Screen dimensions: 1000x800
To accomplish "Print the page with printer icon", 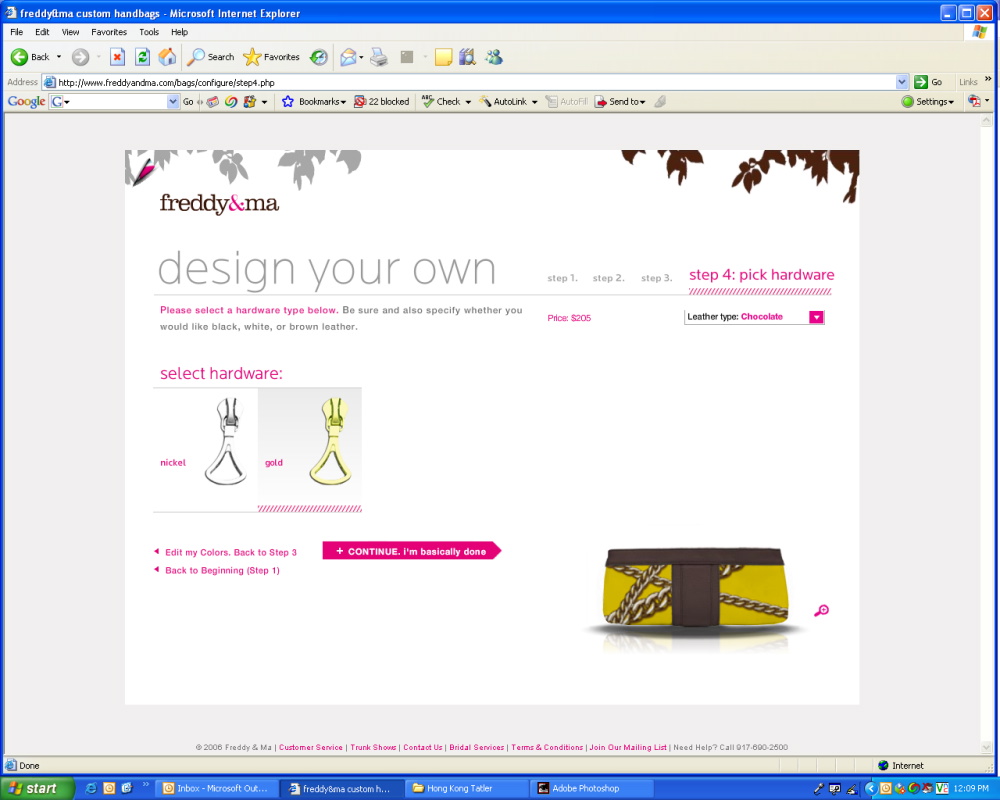I will pyautogui.click(x=379, y=57).
